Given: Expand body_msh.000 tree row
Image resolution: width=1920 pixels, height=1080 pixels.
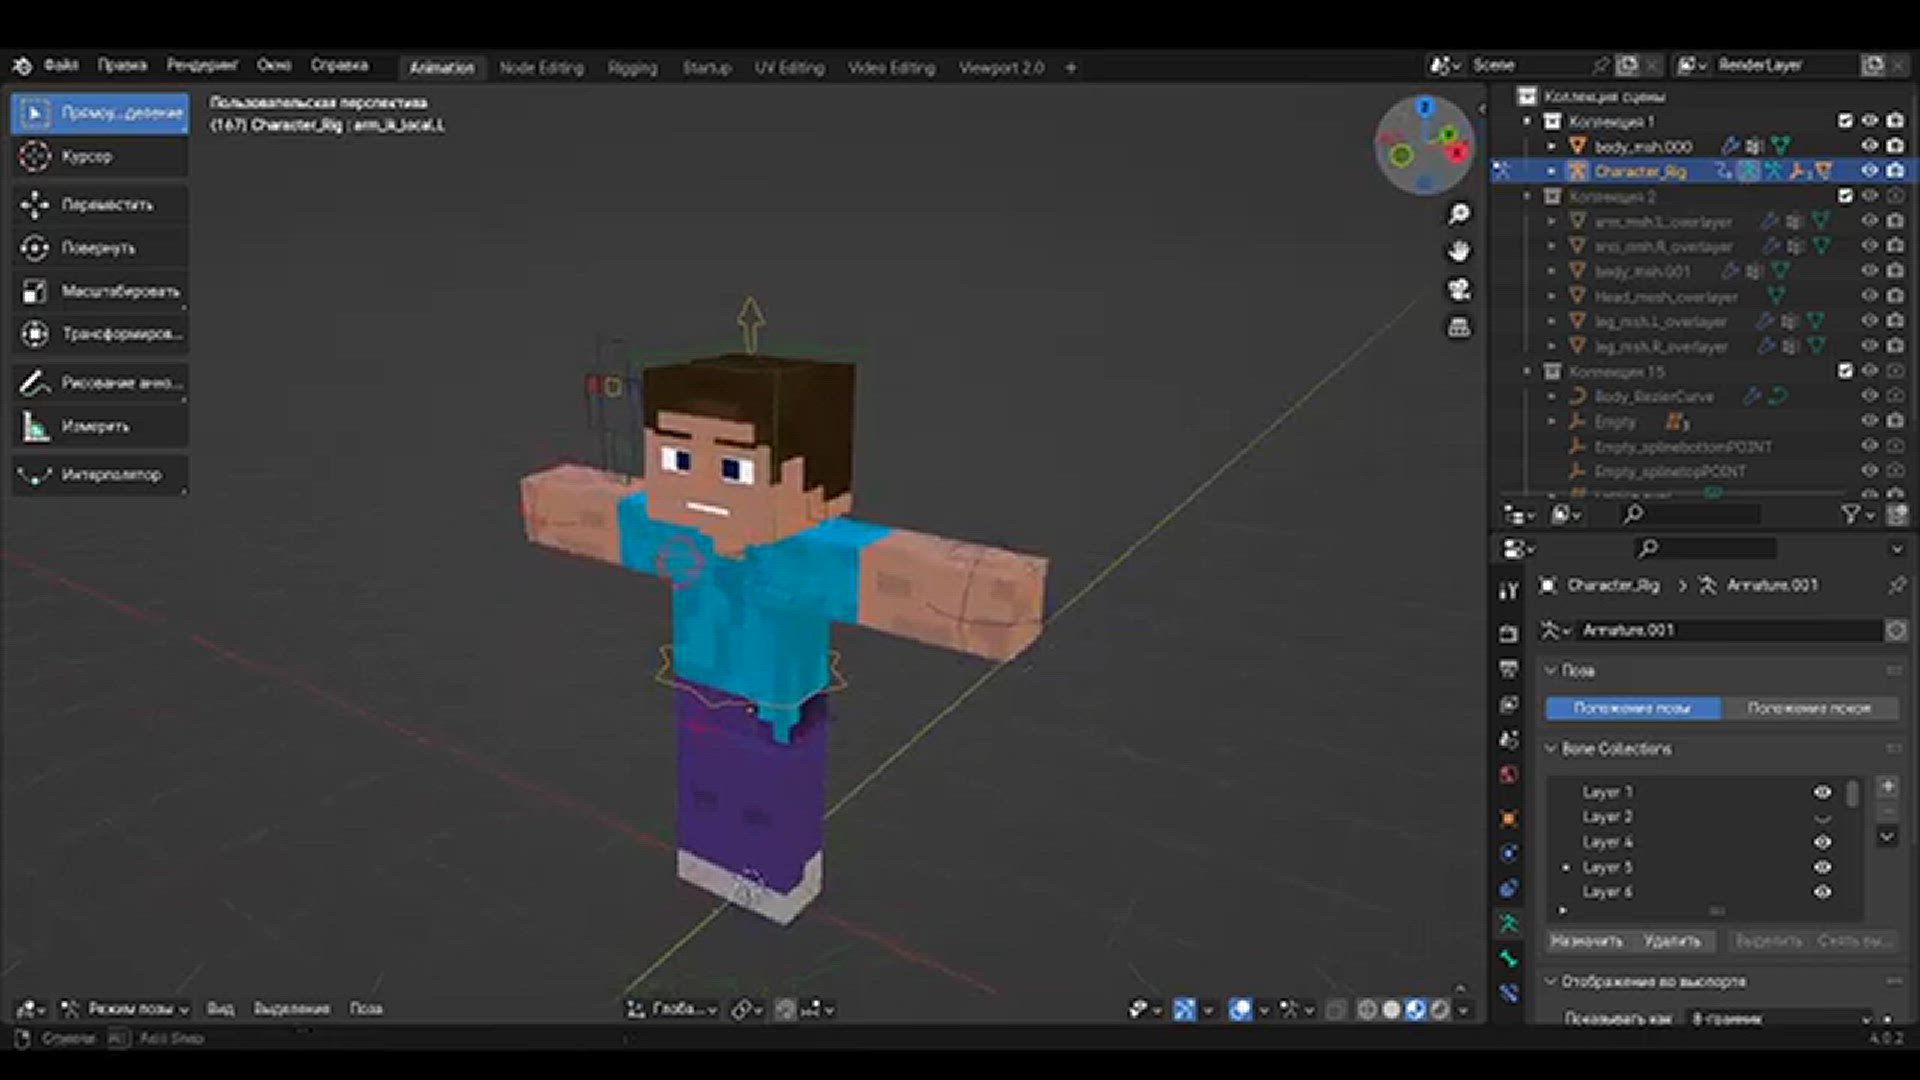Looking at the screenshot, I should click(x=1551, y=146).
